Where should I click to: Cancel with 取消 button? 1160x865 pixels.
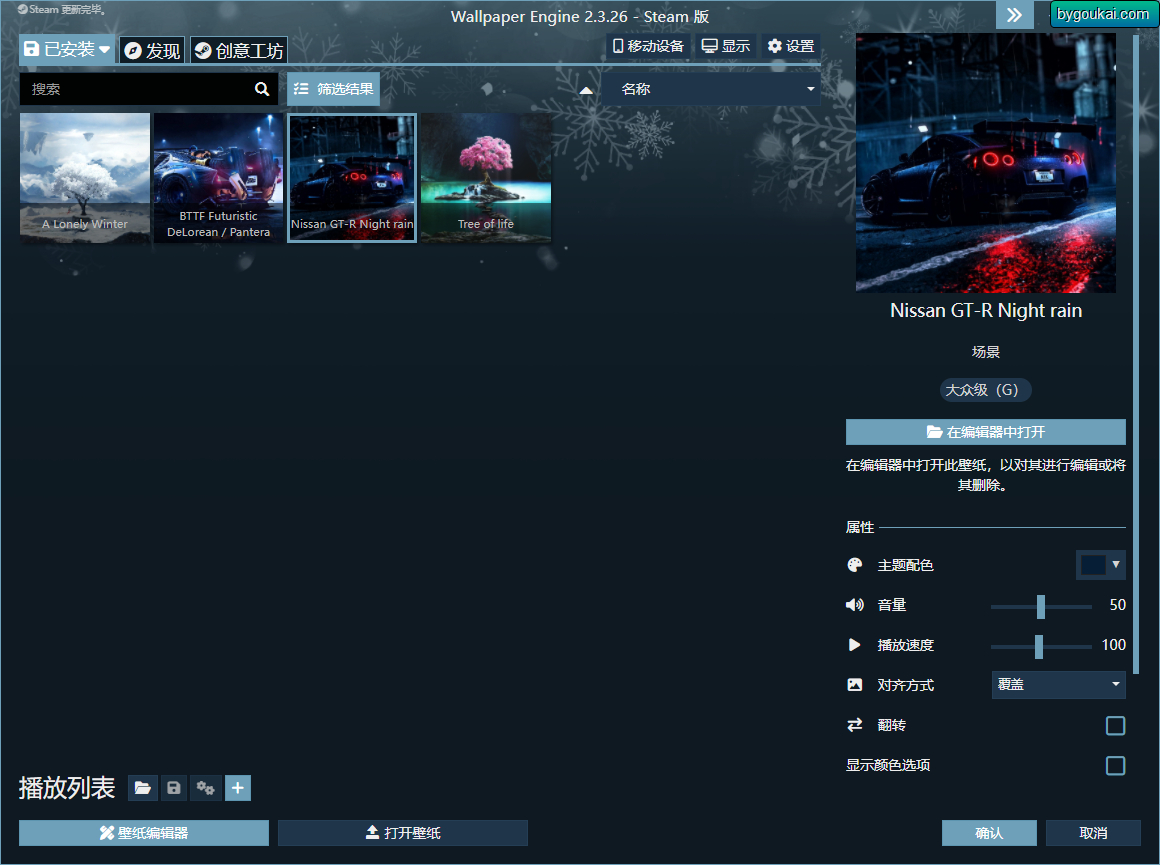coord(1093,833)
